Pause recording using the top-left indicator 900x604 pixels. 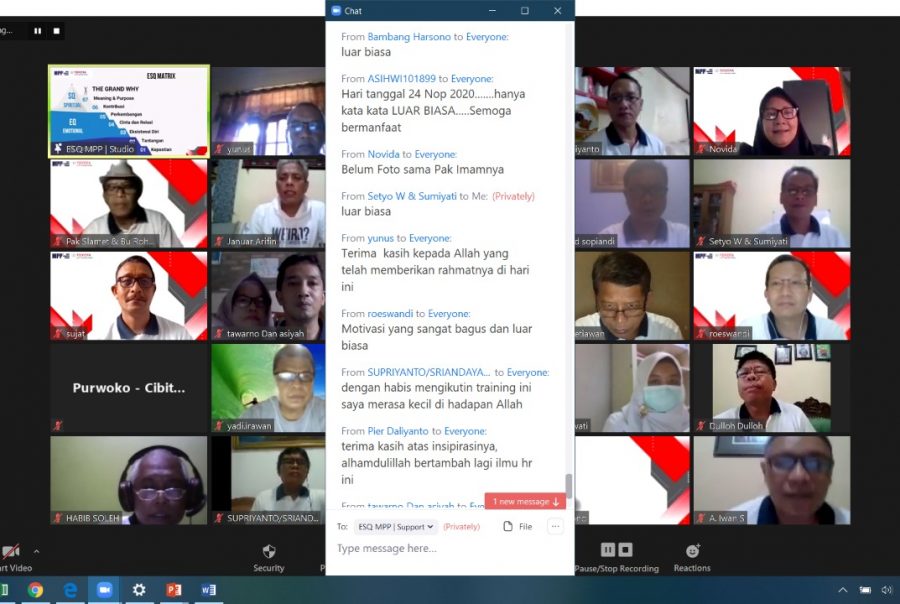coord(38,31)
